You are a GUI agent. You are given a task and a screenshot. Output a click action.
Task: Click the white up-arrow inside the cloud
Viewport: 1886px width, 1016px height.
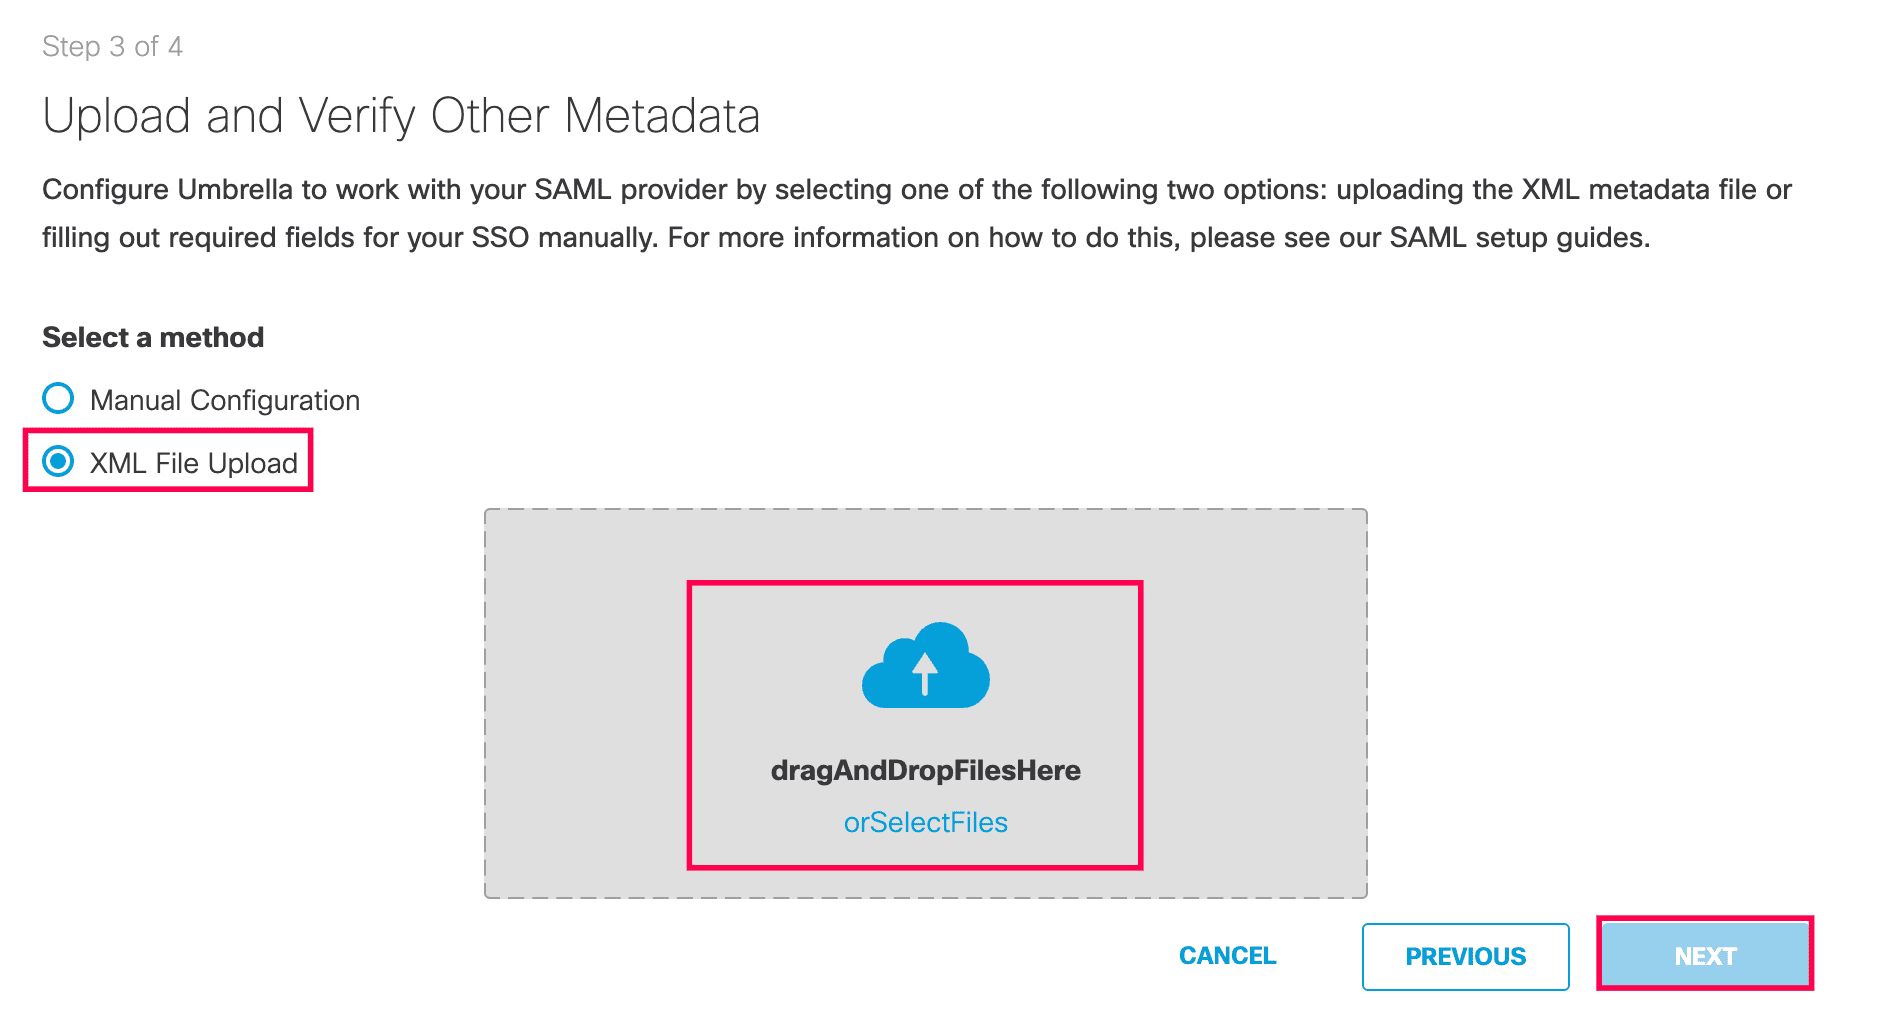[925, 673]
